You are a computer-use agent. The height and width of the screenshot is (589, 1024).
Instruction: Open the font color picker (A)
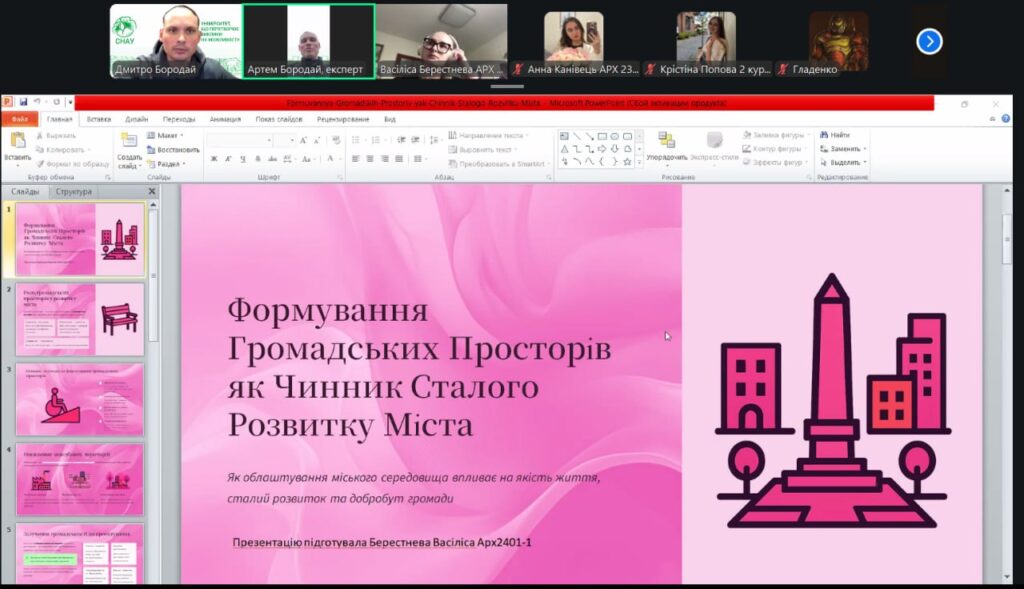tap(331, 159)
